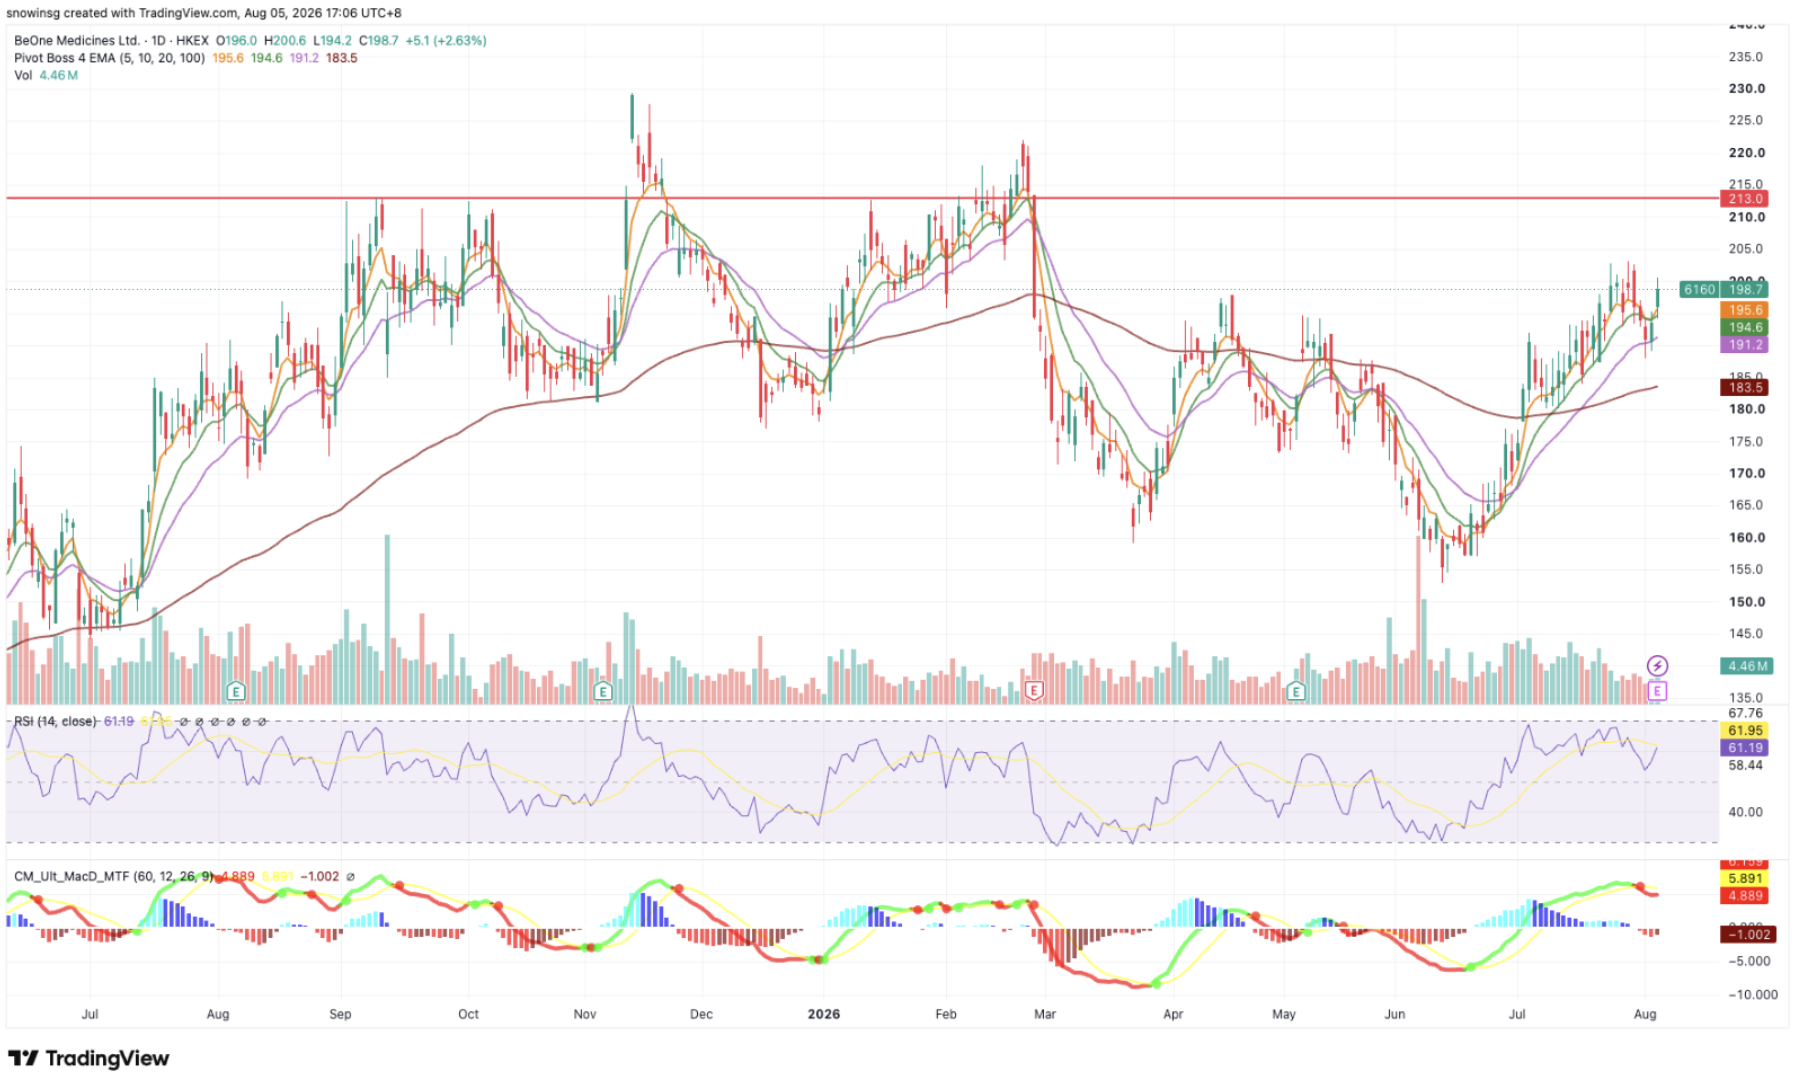Click the Vol indicator legend label
The width and height of the screenshot is (1798, 1082).
(23, 75)
